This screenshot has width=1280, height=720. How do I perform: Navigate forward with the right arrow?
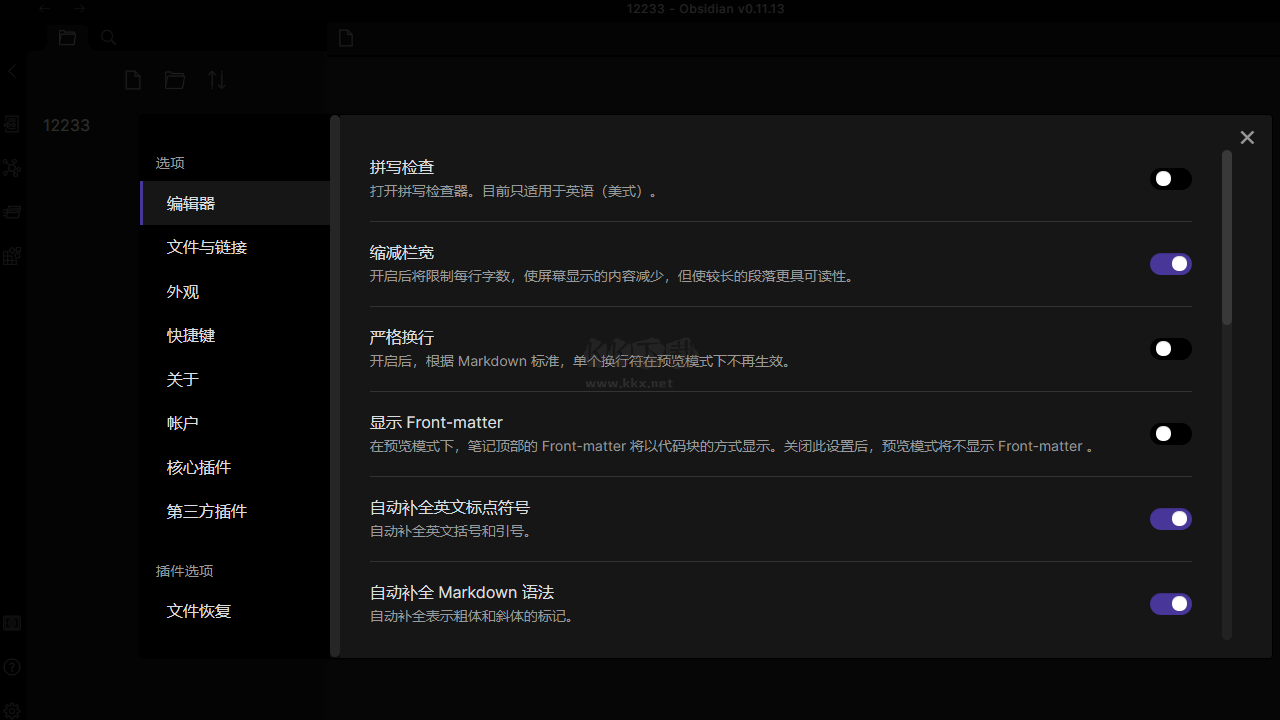(x=78, y=8)
